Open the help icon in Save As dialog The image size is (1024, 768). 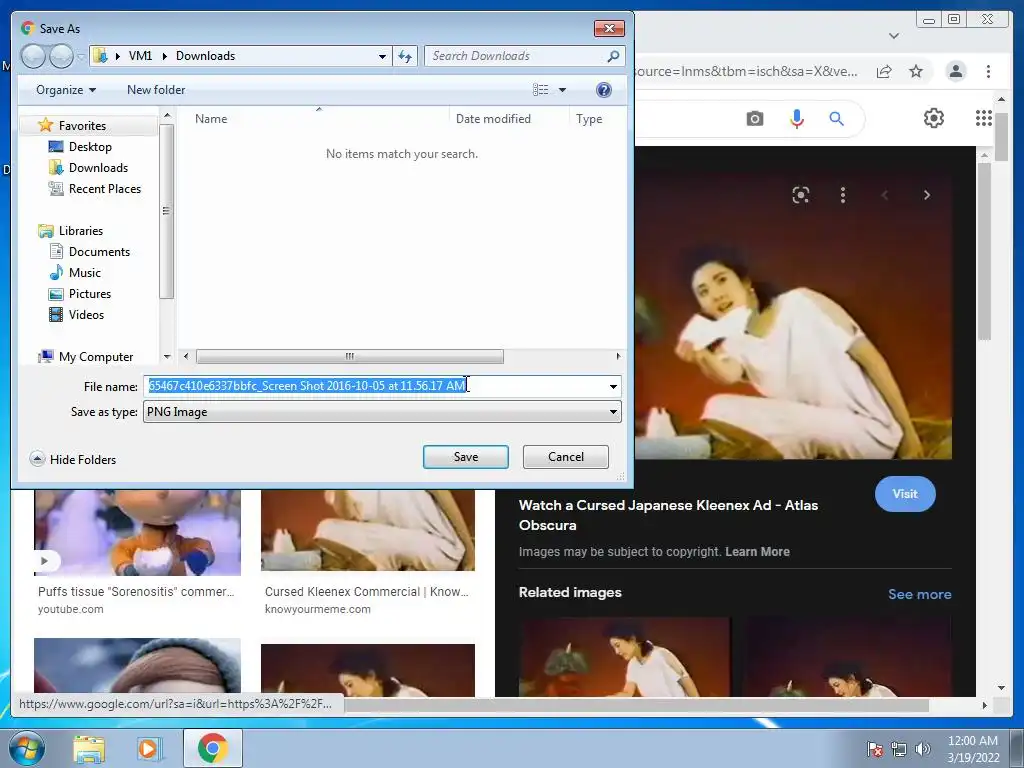604,90
